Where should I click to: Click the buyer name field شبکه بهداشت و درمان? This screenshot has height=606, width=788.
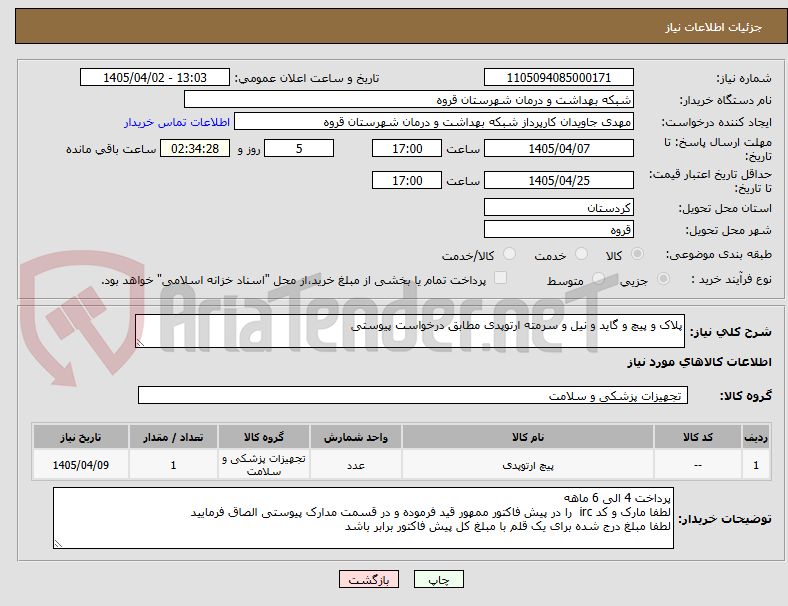[409, 99]
